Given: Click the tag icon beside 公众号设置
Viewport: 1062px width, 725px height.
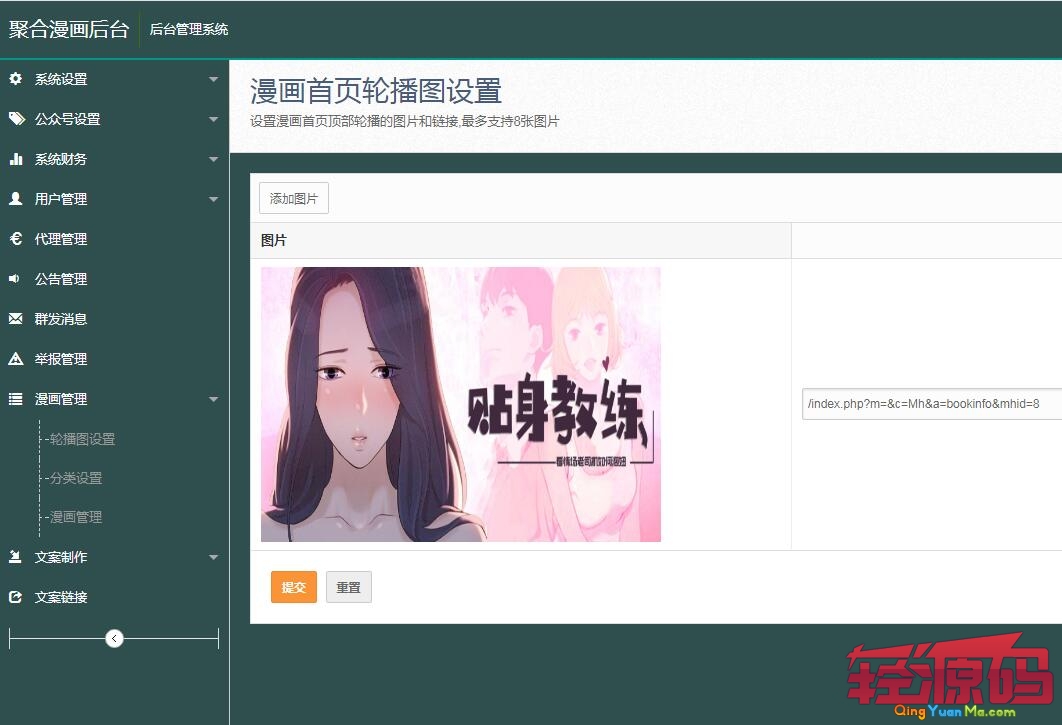Looking at the screenshot, I should (16, 119).
